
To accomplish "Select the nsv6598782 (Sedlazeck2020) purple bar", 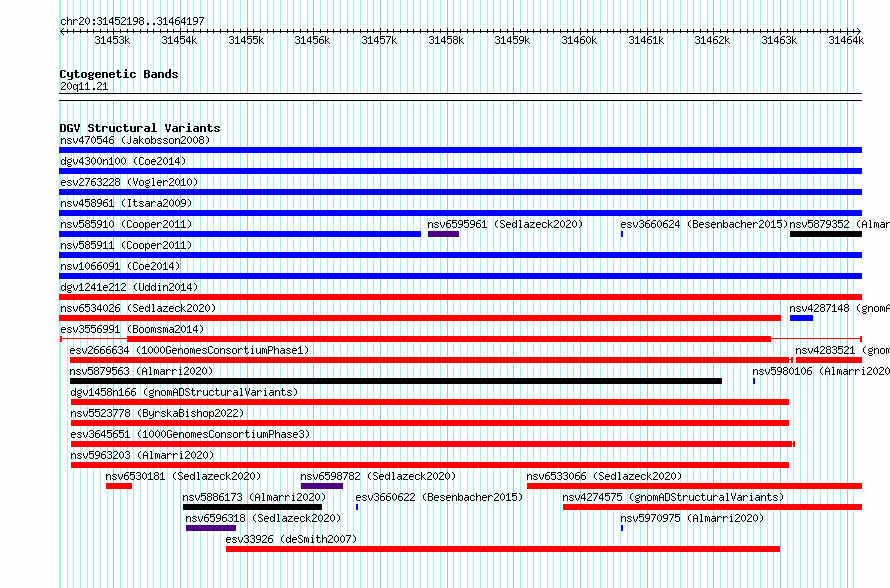I will [x=322, y=486].
